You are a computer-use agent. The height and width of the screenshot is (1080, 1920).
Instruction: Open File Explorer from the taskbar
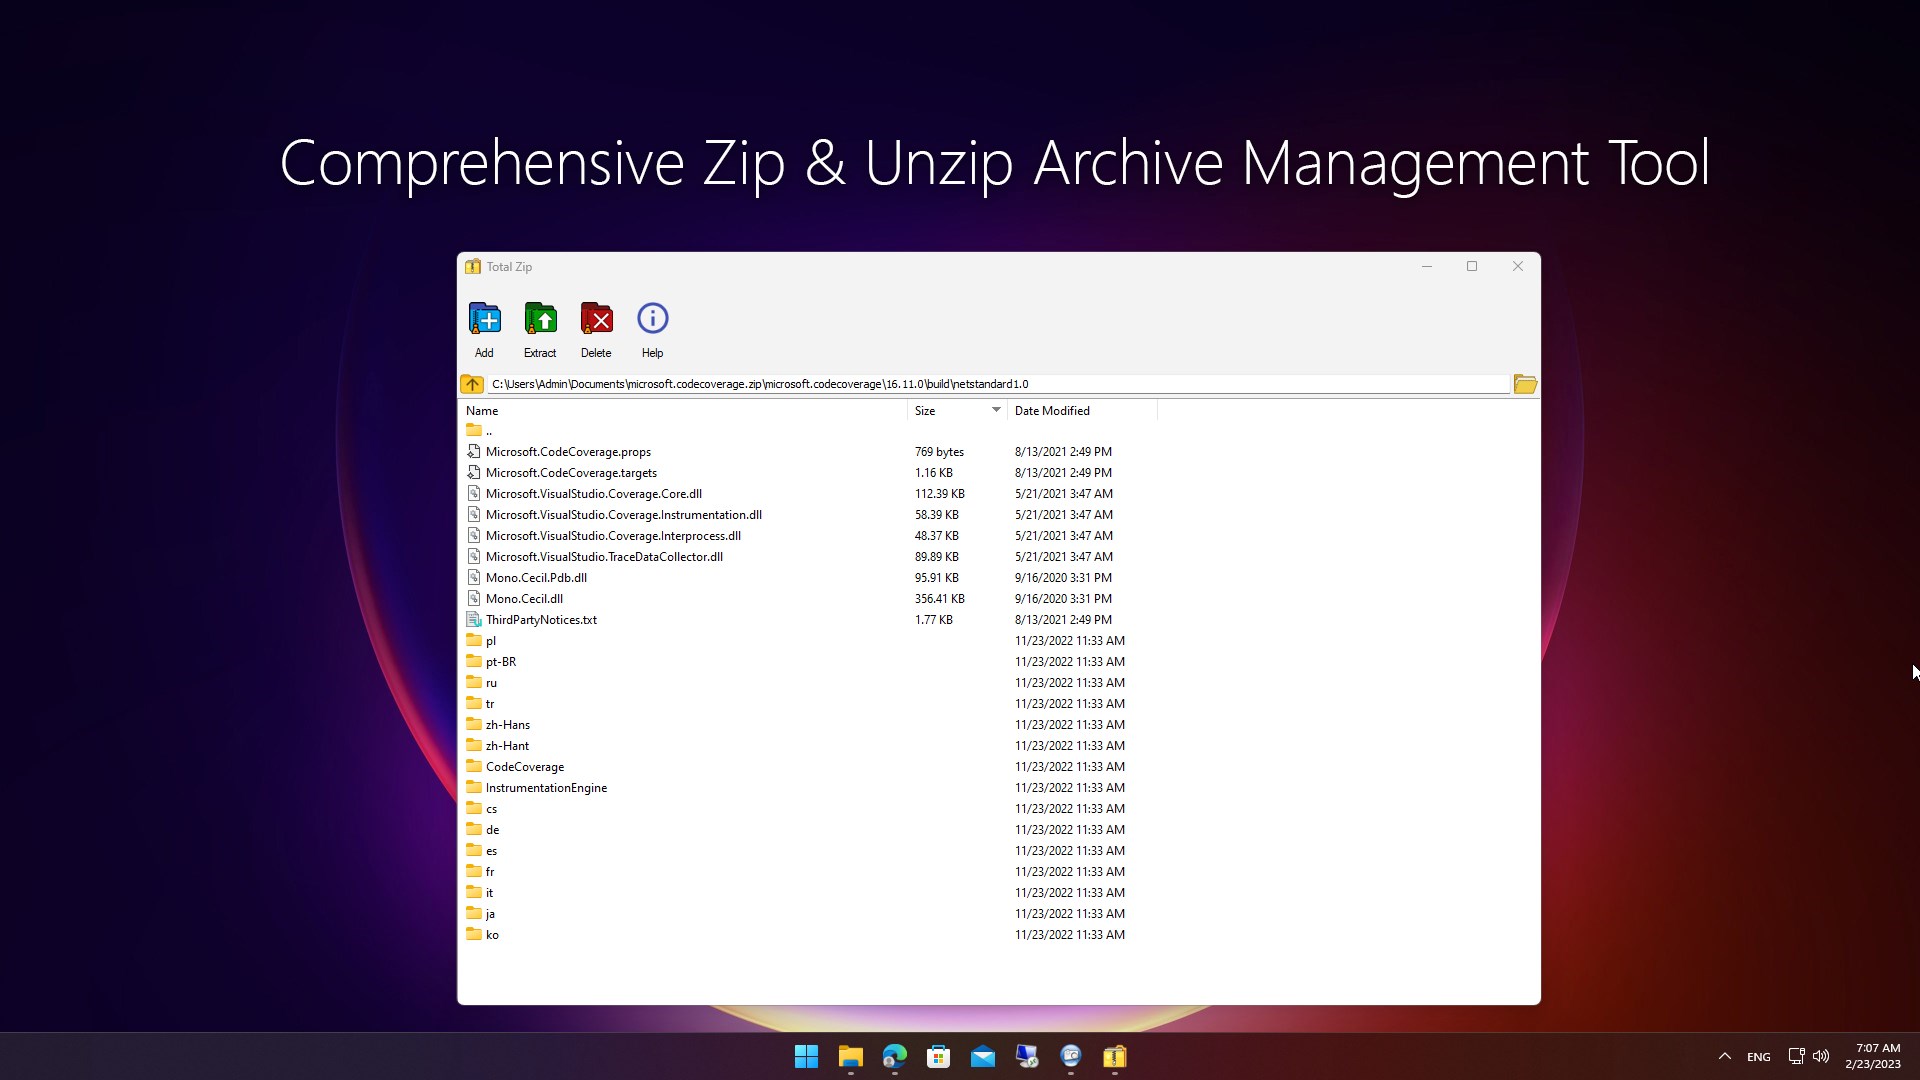pyautogui.click(x=850, y=1057)
